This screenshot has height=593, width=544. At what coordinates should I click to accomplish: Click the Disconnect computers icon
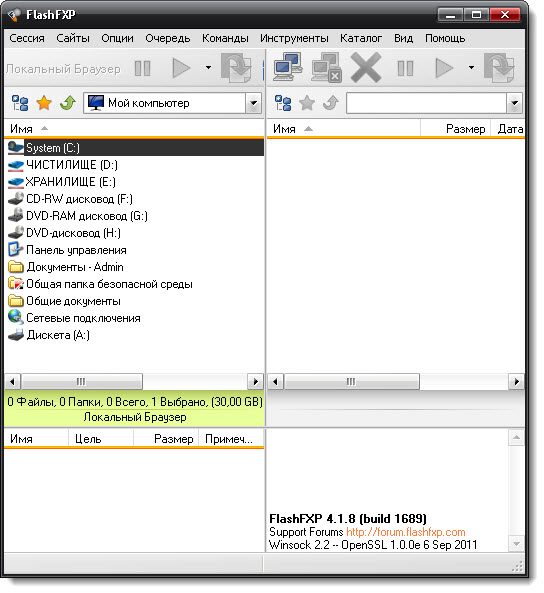326,68
